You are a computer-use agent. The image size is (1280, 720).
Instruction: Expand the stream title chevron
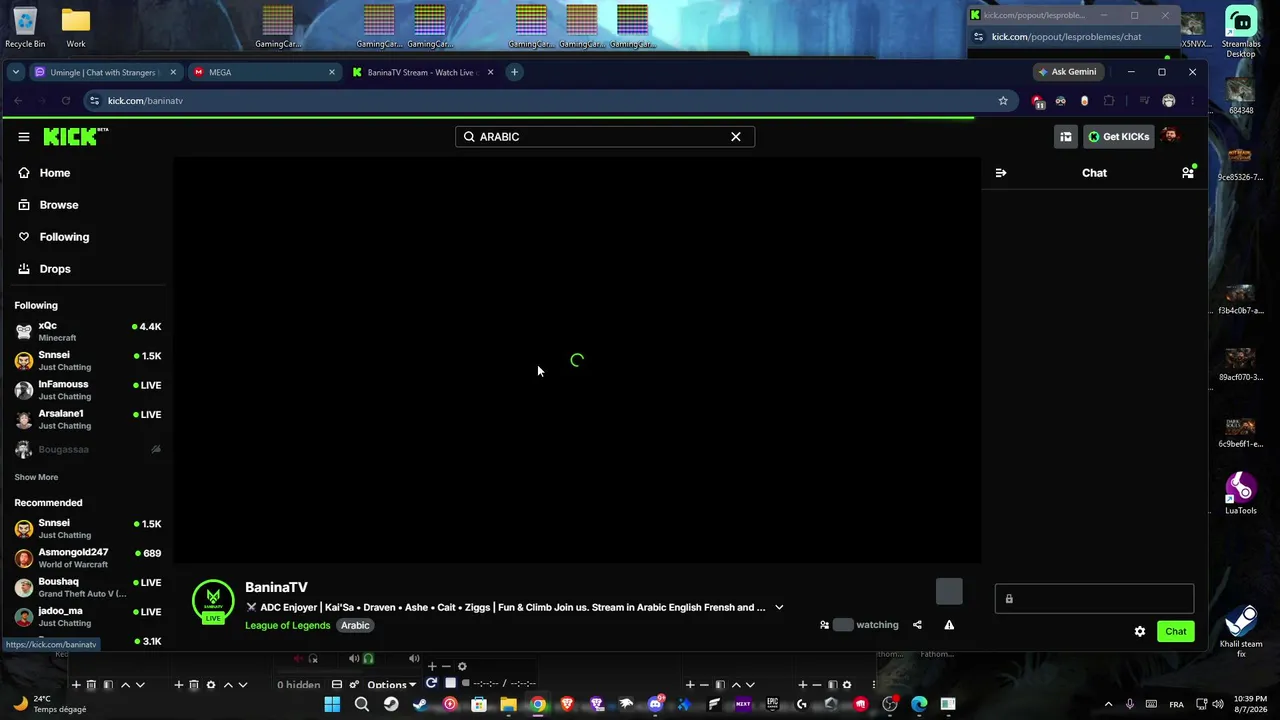click(779, 607)
